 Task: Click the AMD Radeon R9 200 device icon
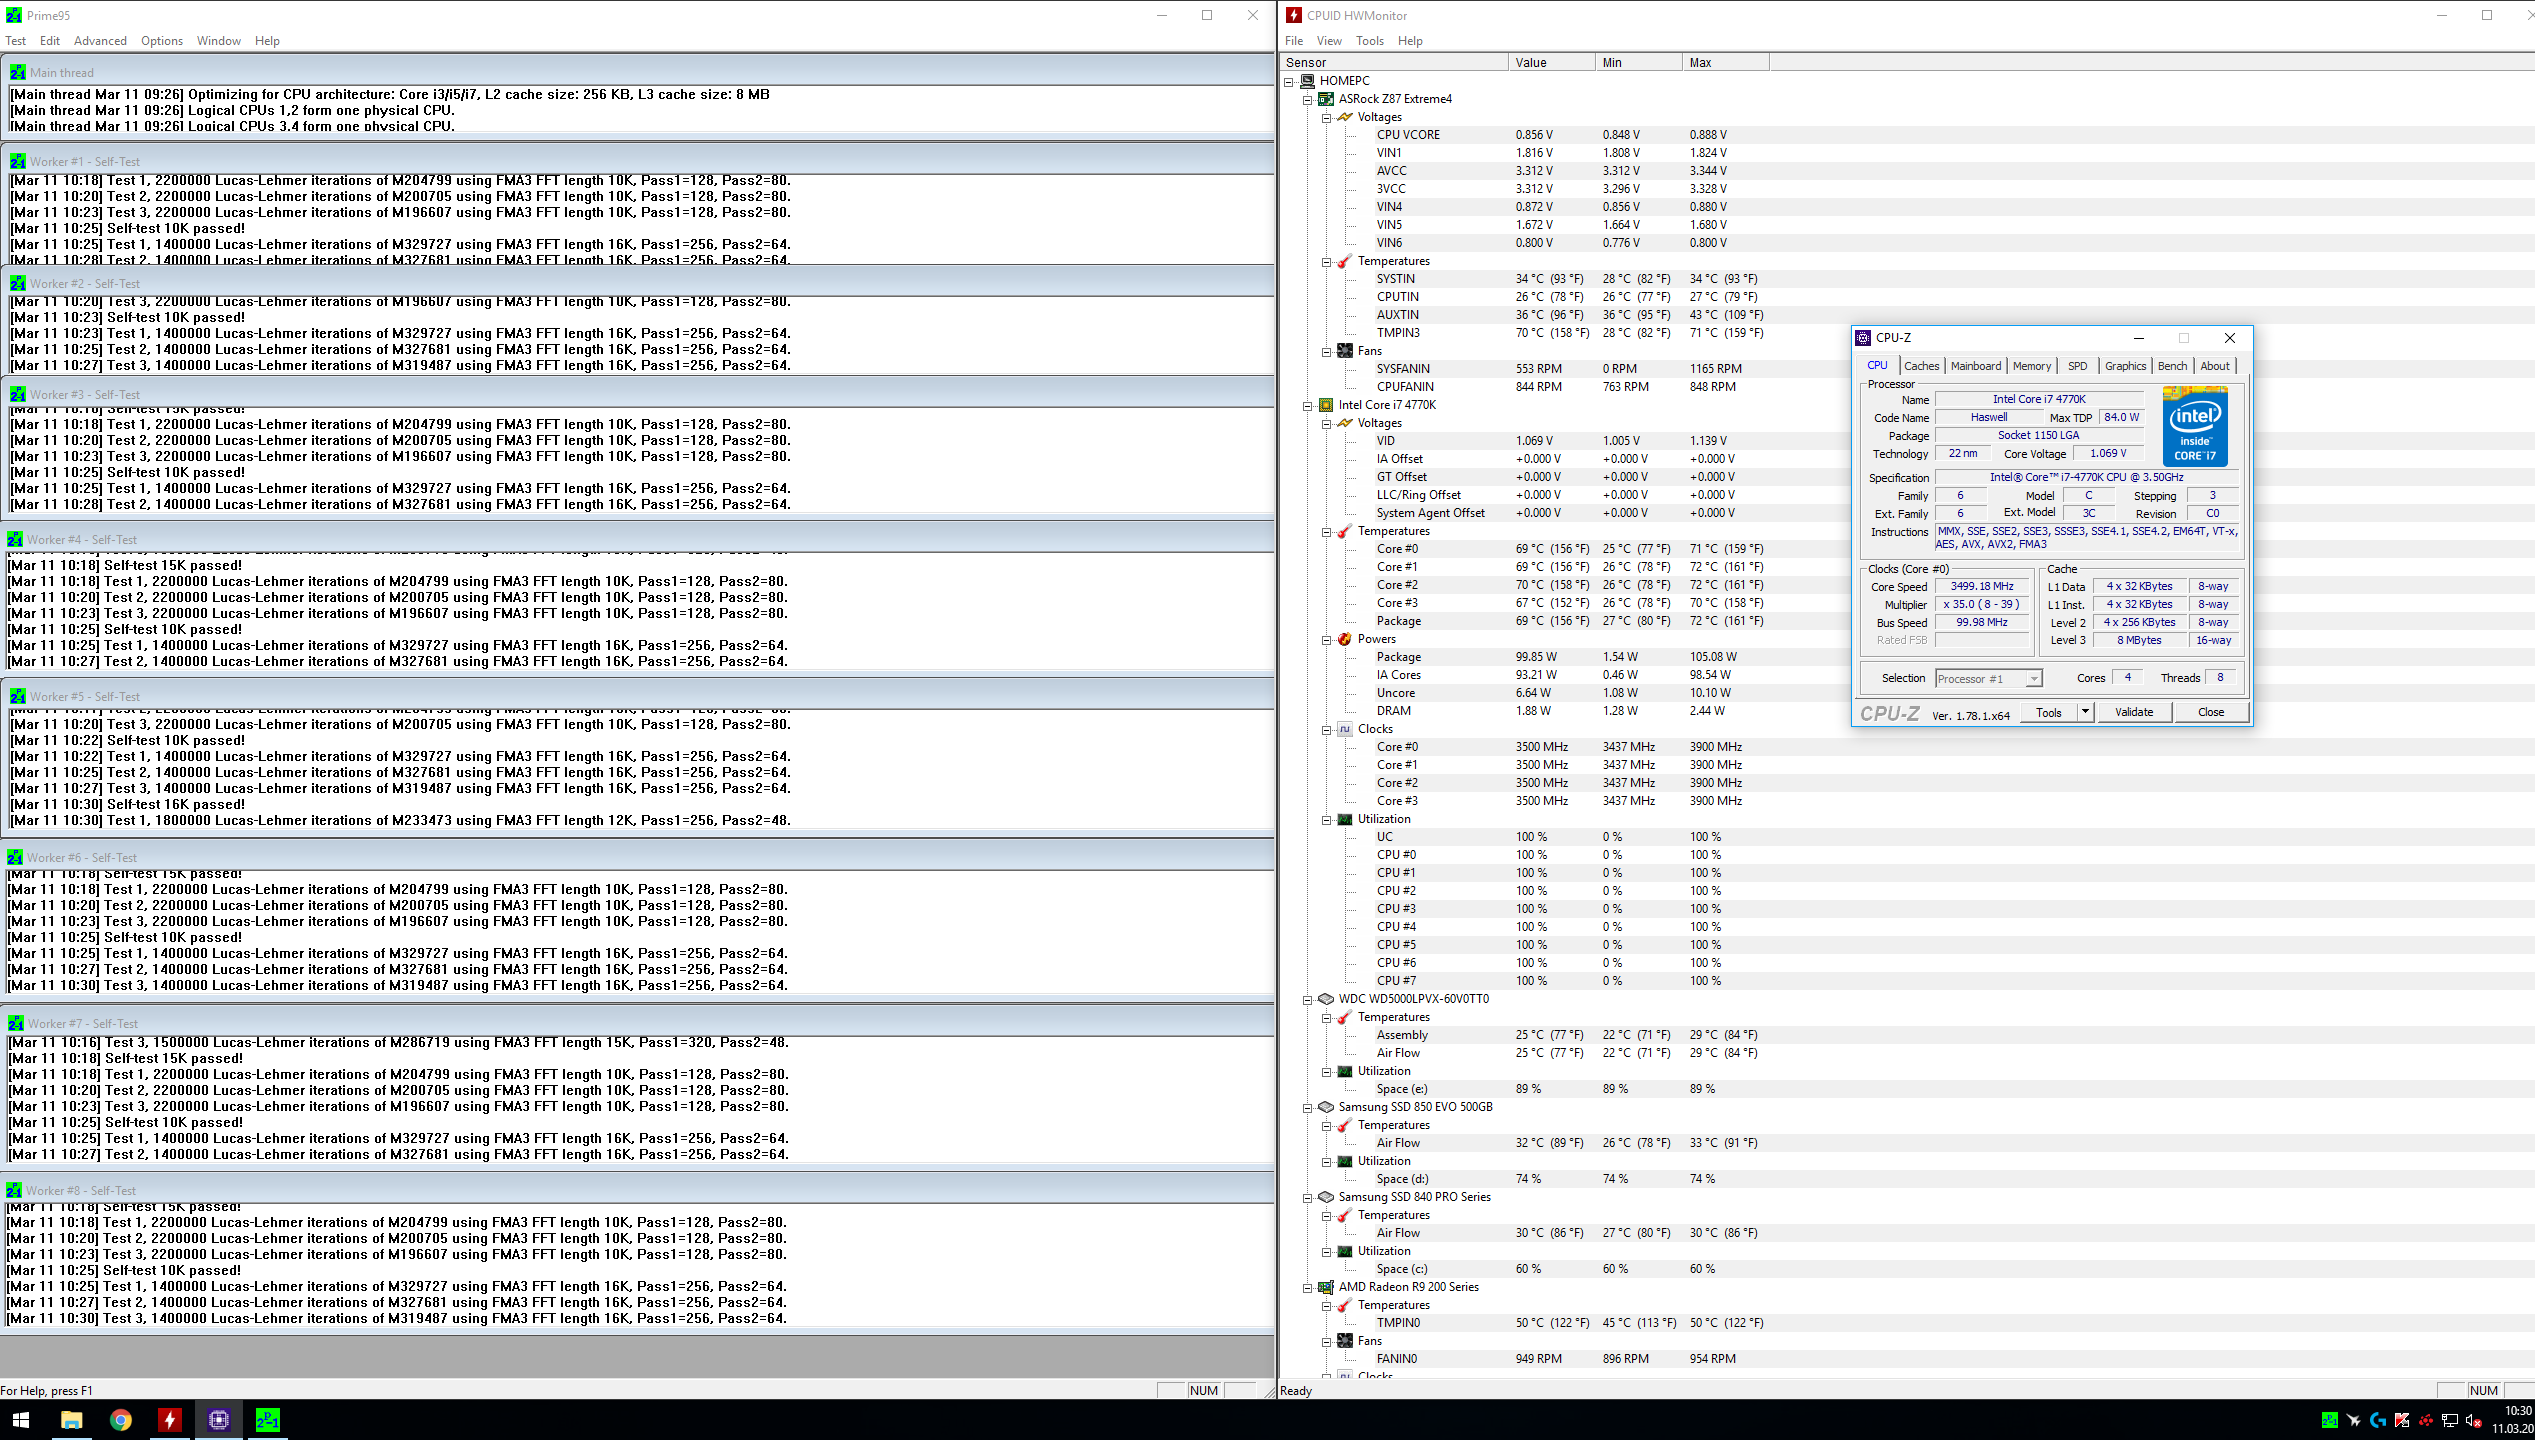(x=1326, y=1287)
